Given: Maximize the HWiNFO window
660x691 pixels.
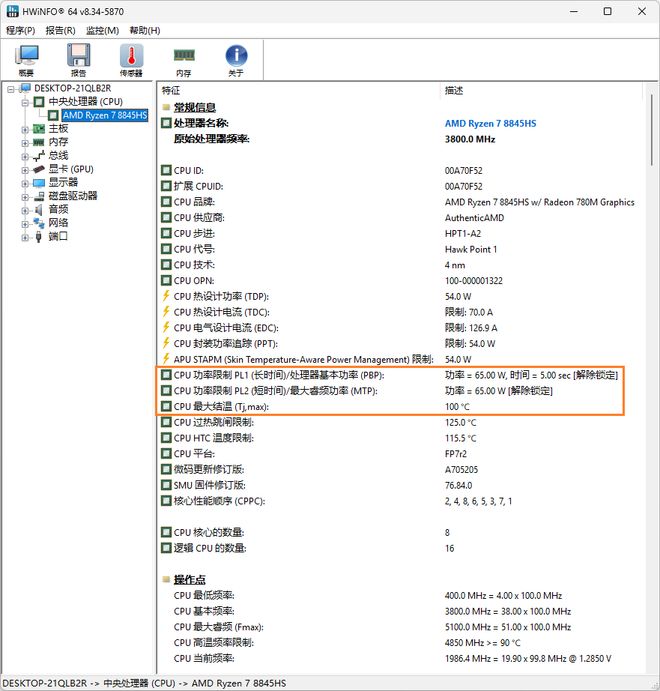Looking at the screenshot, I should click(608, 11).
